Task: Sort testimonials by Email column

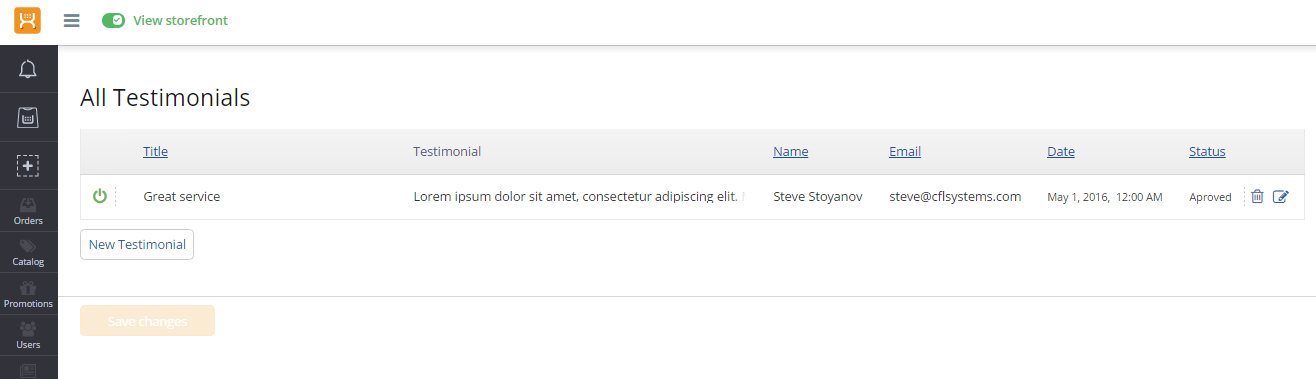Action: point(905,152)
